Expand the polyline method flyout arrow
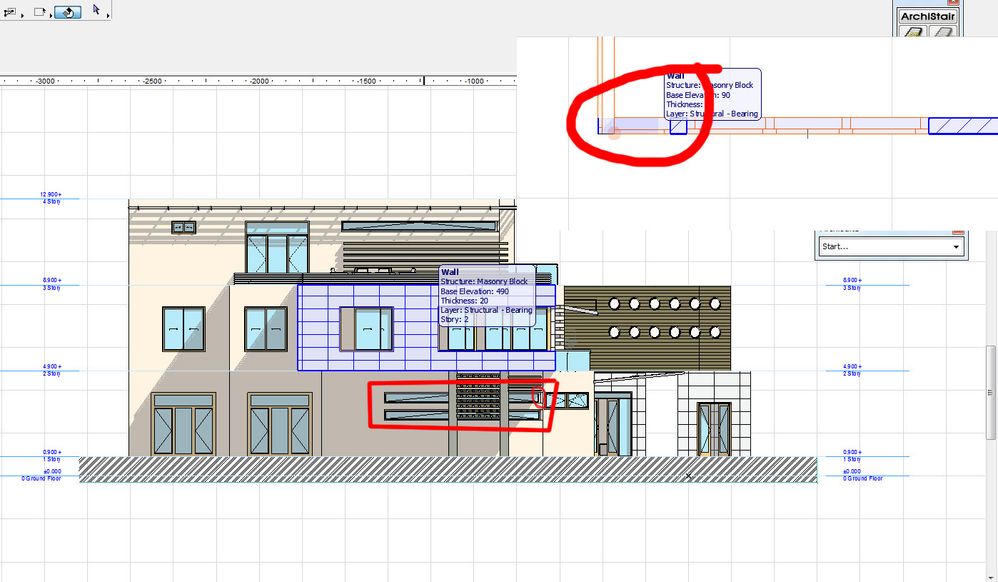The image size is (998, 582). click(x=22, y=15)
